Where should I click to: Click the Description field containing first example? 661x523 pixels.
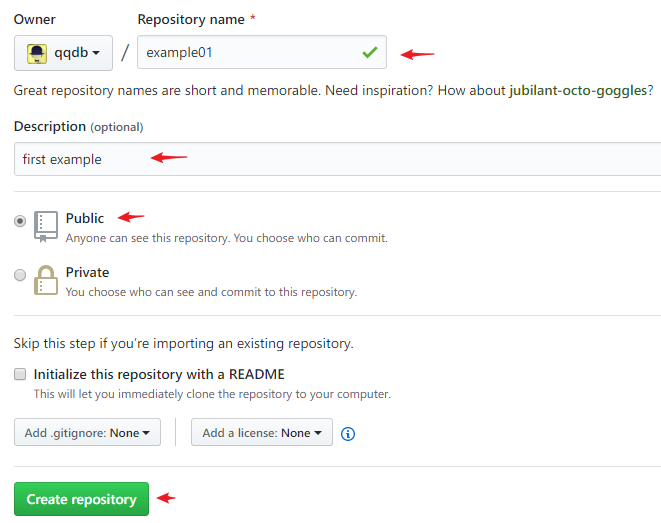[337, 159]
